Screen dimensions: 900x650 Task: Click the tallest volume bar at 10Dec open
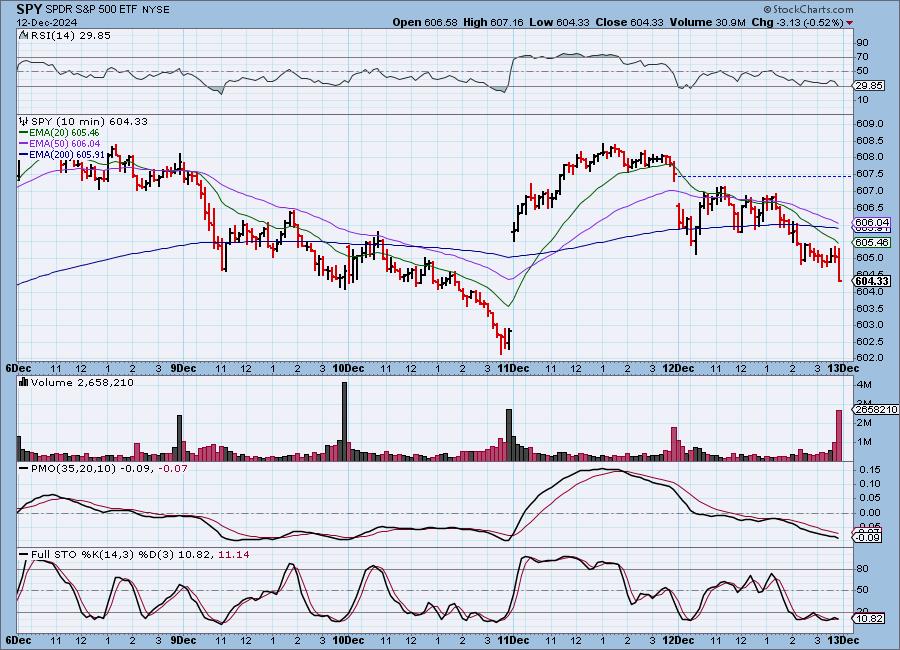click(x=344, y=421)
